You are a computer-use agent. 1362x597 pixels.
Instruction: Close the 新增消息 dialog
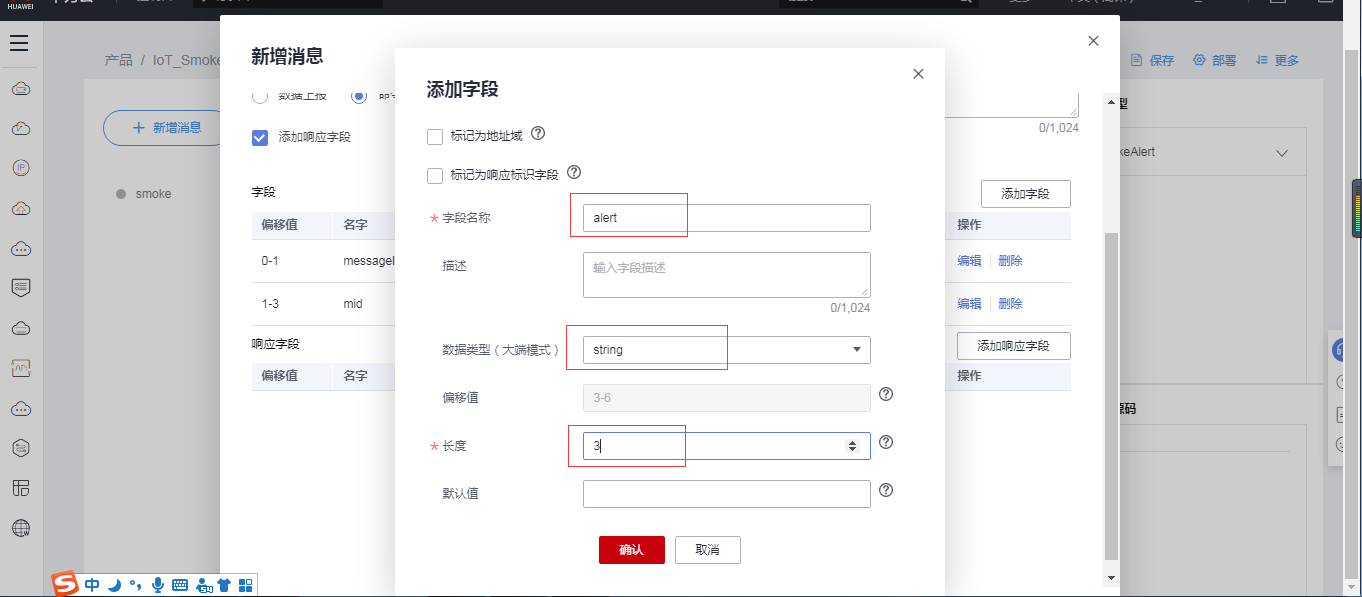(x=1093, y=41)
